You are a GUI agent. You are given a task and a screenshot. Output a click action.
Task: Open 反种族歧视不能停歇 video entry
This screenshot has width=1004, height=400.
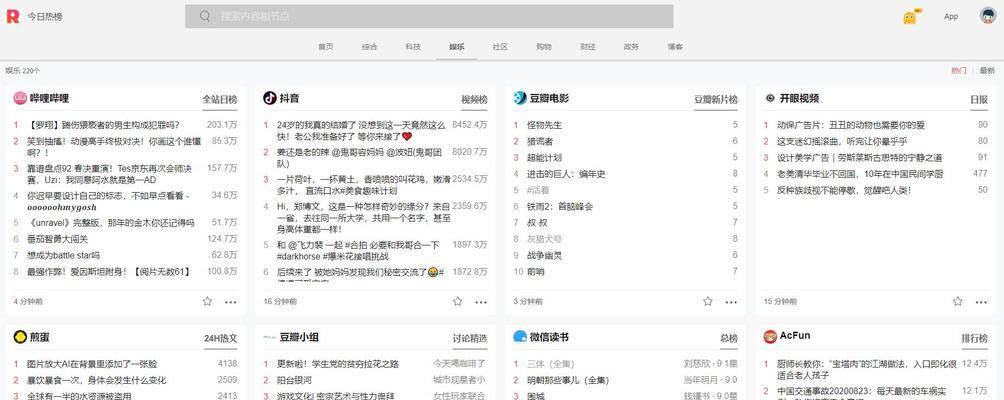pyautogui.click(x=844, y=190)
